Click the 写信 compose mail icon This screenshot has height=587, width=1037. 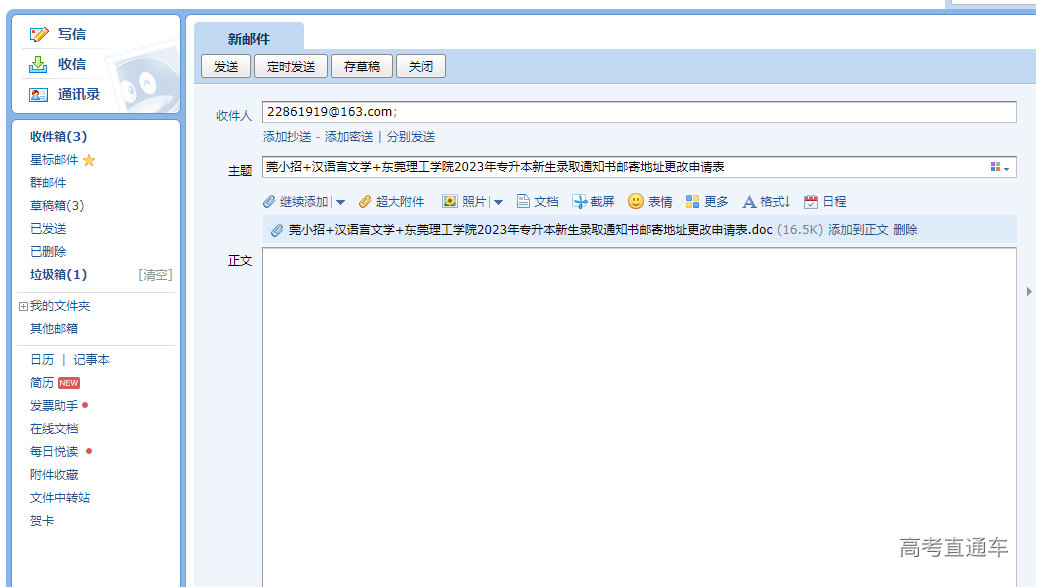pos(38,34)
